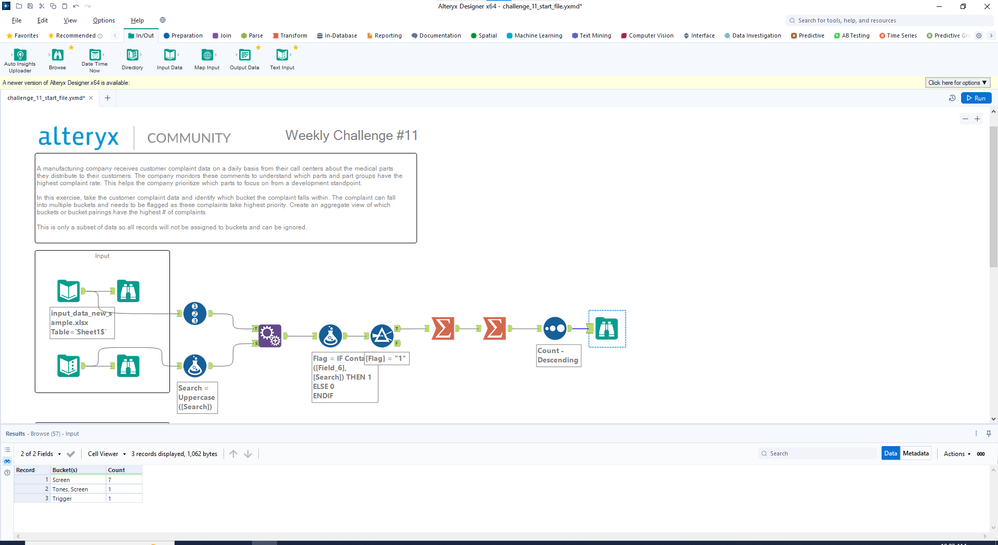
Task: Run the workflow
Action: (x=976, y=98)
